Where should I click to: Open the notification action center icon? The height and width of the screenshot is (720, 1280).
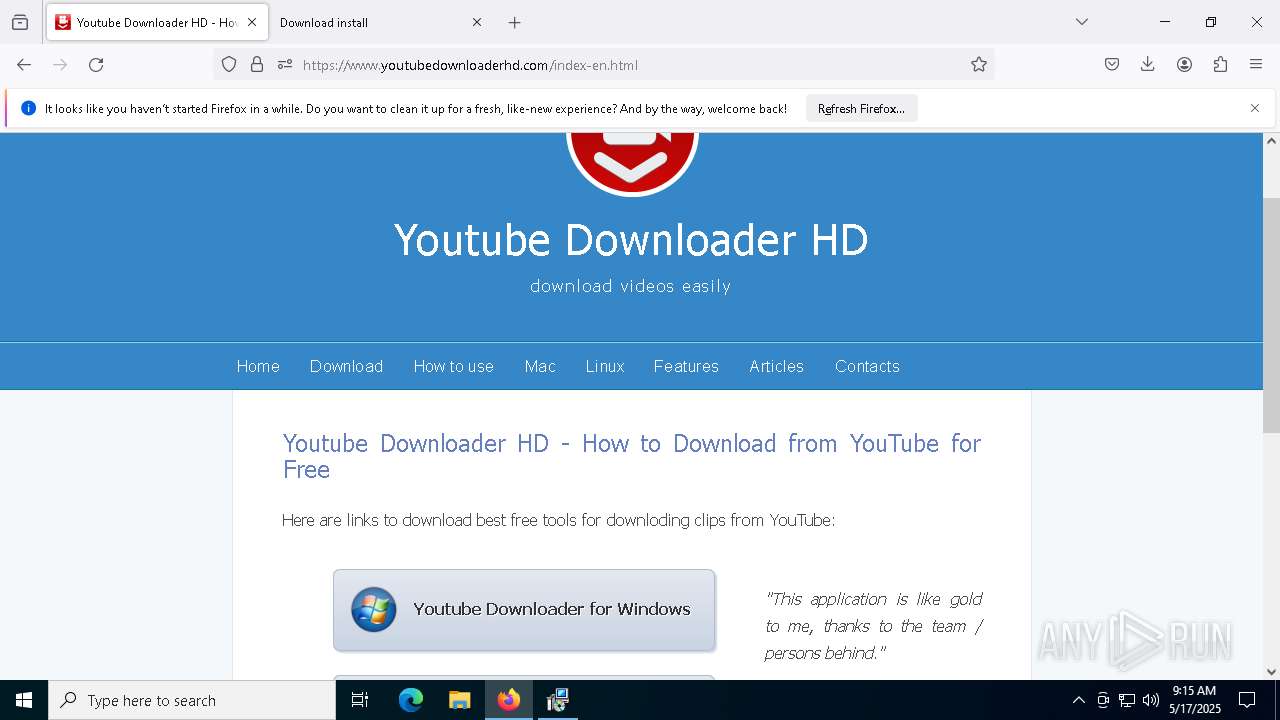(1247, 700)
